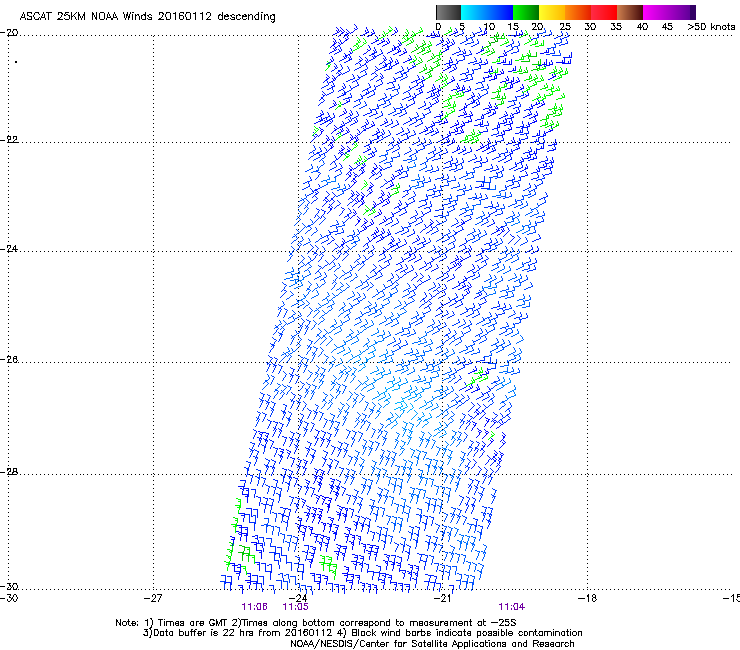Select the blue 10-15 knots legend swatch
This screenshot has width=740, height=650.
coord(500,12)
